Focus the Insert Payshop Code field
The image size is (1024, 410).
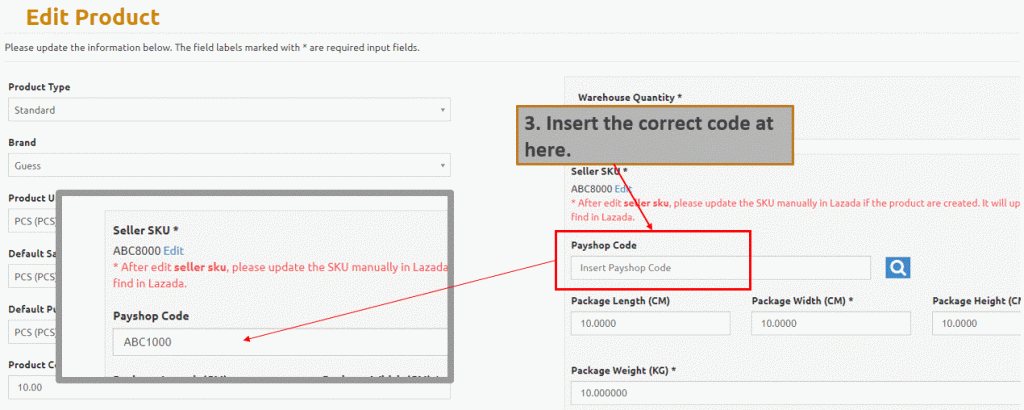tap(720, 268)
